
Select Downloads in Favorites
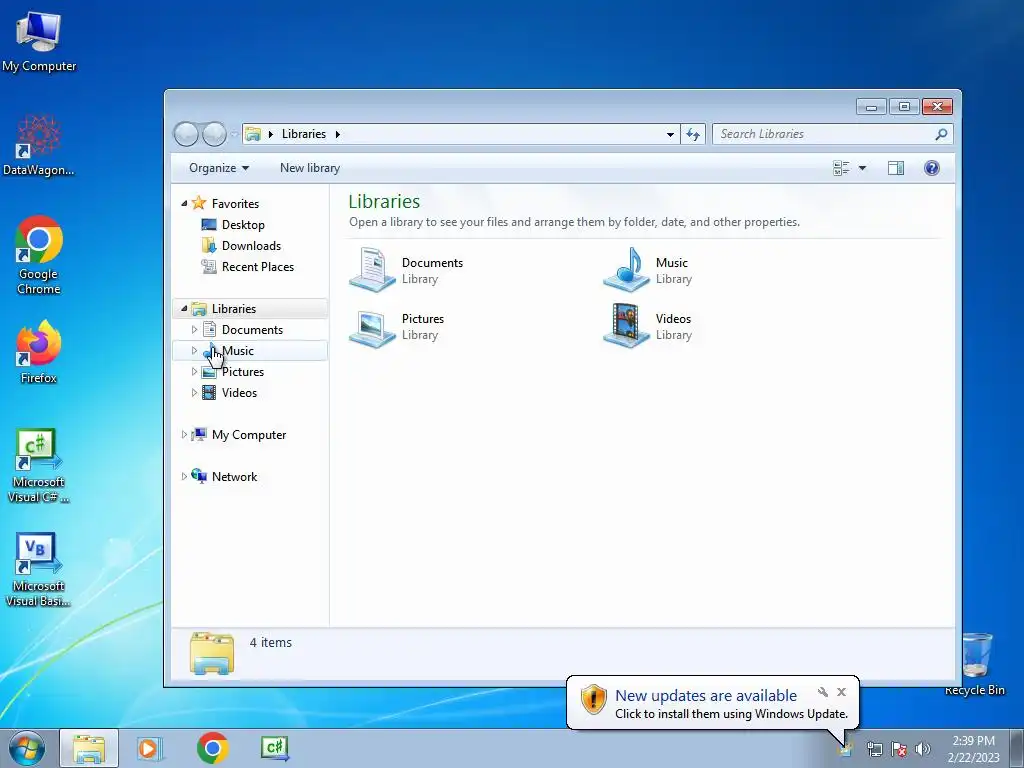pos(251,246)
